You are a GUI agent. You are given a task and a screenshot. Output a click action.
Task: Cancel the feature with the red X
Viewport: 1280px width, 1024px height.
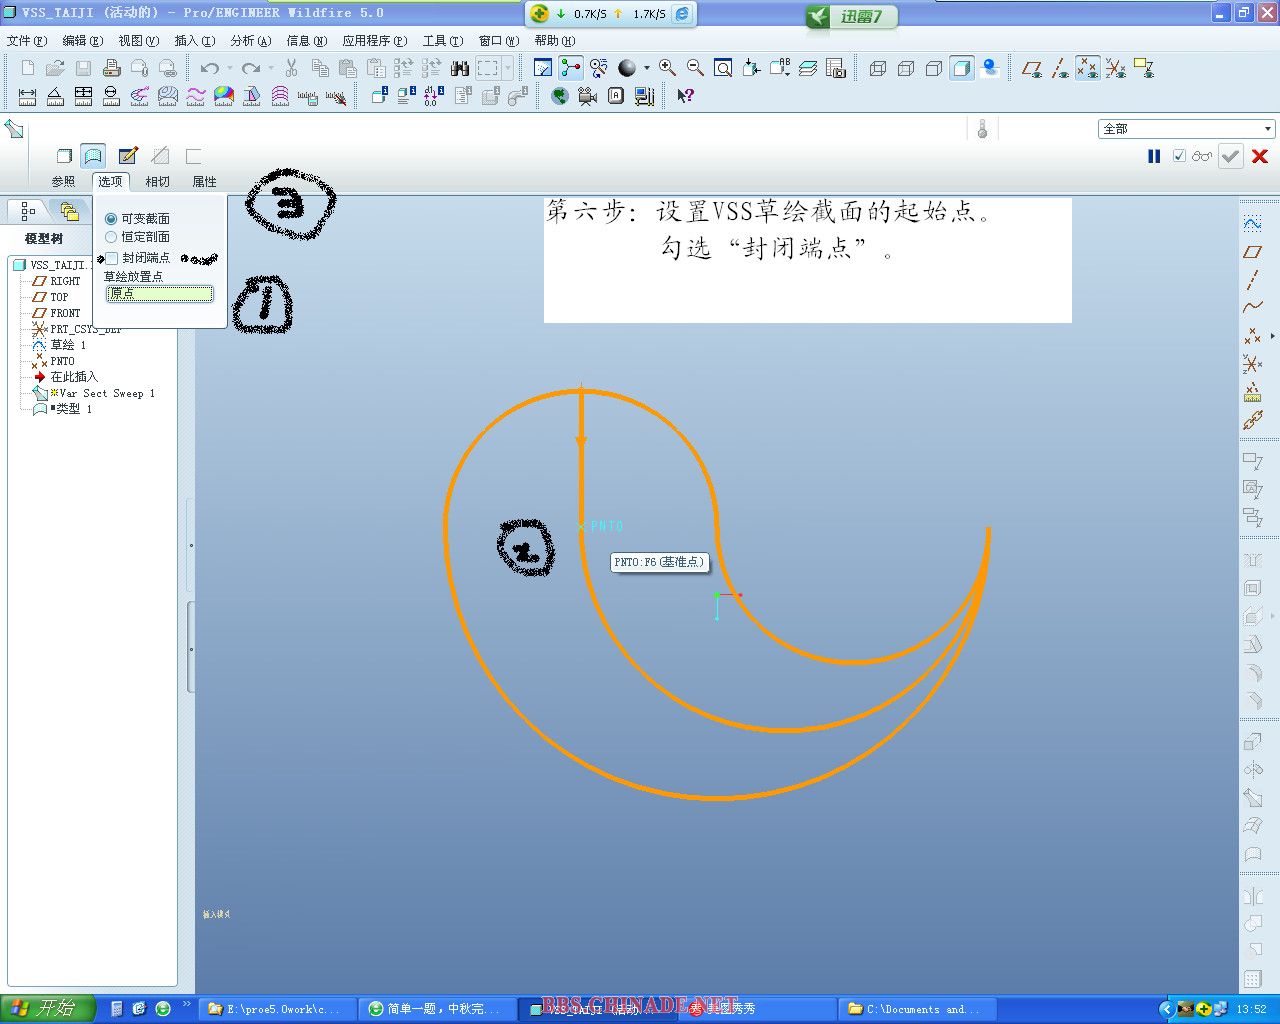1260,156
